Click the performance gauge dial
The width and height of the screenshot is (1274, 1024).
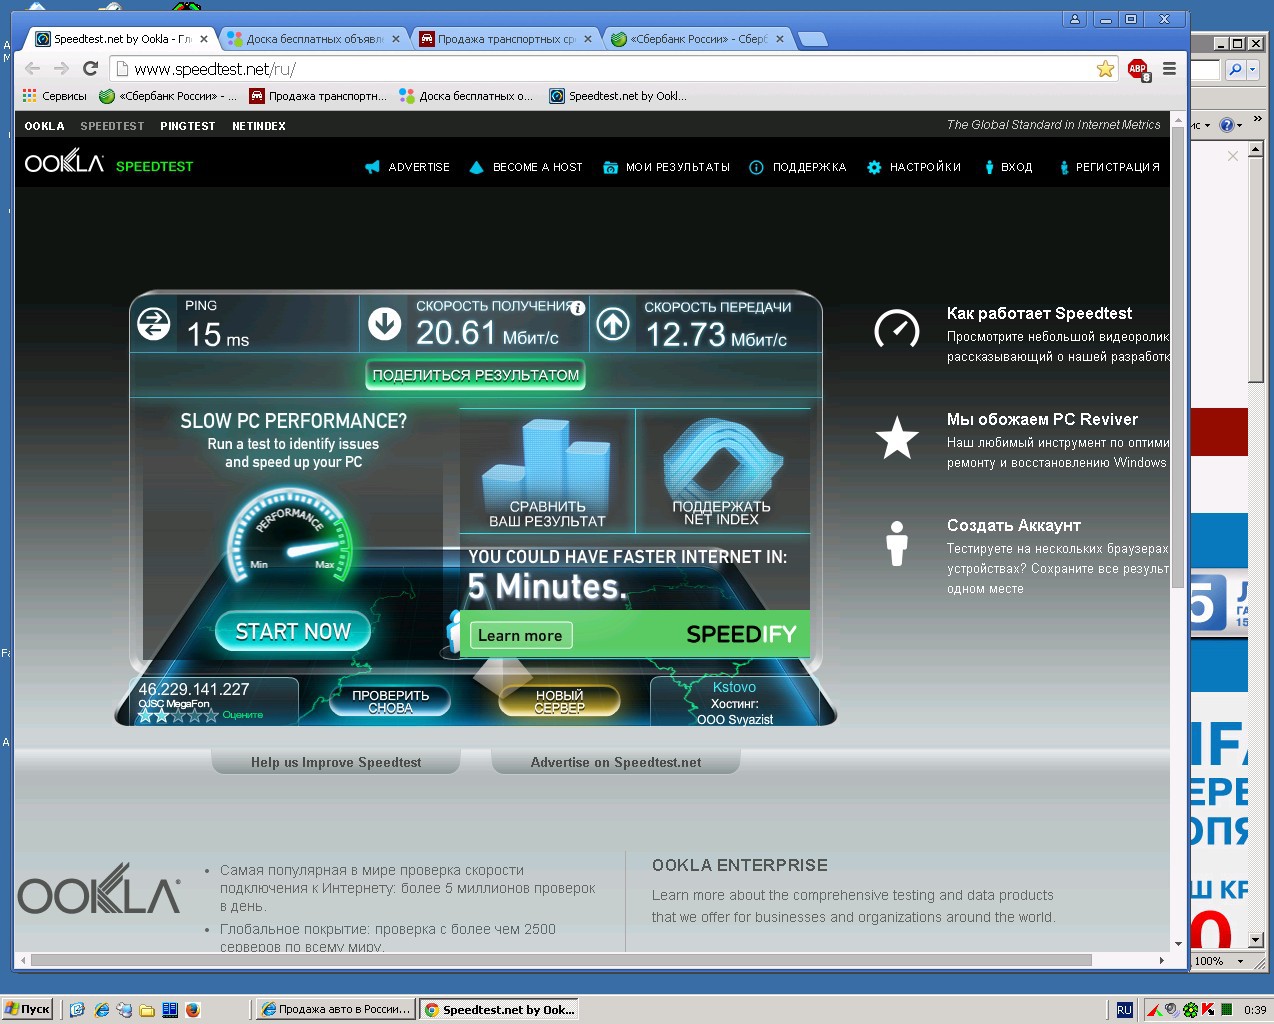point(291,535)
